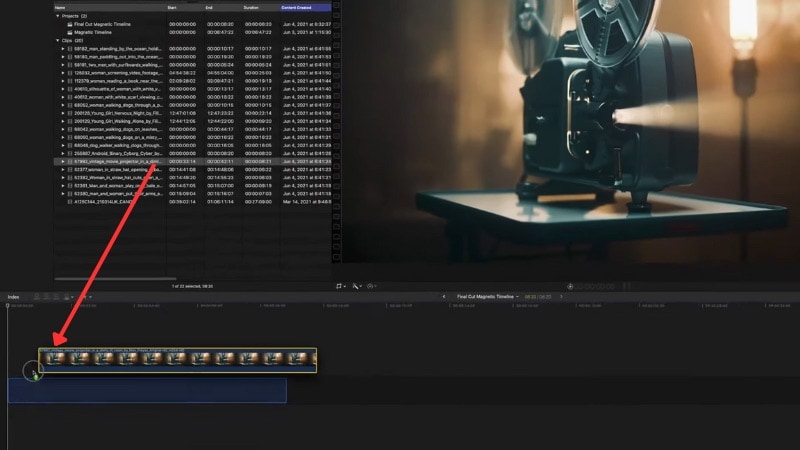Select the A125C144_216314UK clip name

(103, 202)
